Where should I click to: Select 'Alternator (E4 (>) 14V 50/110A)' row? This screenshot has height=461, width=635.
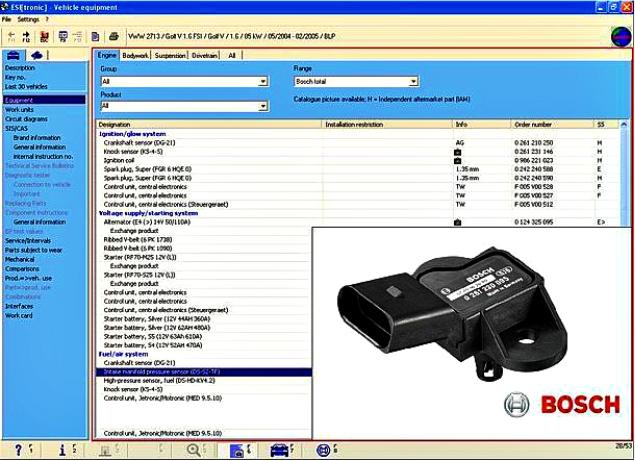point(358,222)
